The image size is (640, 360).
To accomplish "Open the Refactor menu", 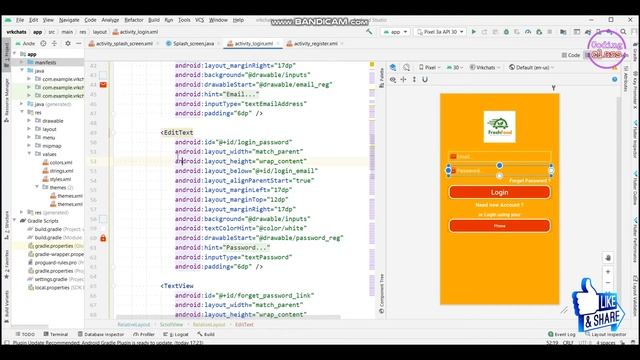I will 133,20.
